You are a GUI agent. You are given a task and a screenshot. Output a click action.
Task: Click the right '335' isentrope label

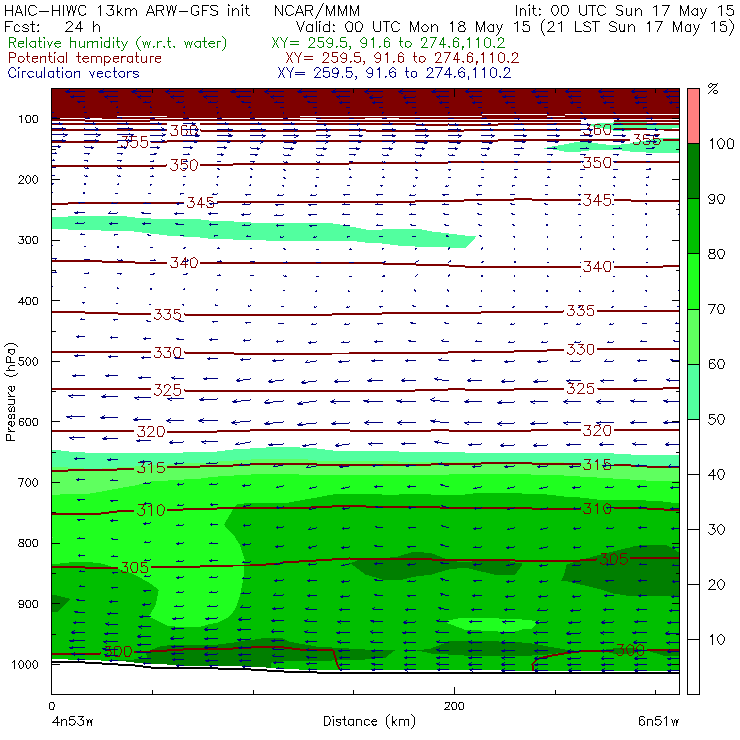580,311
